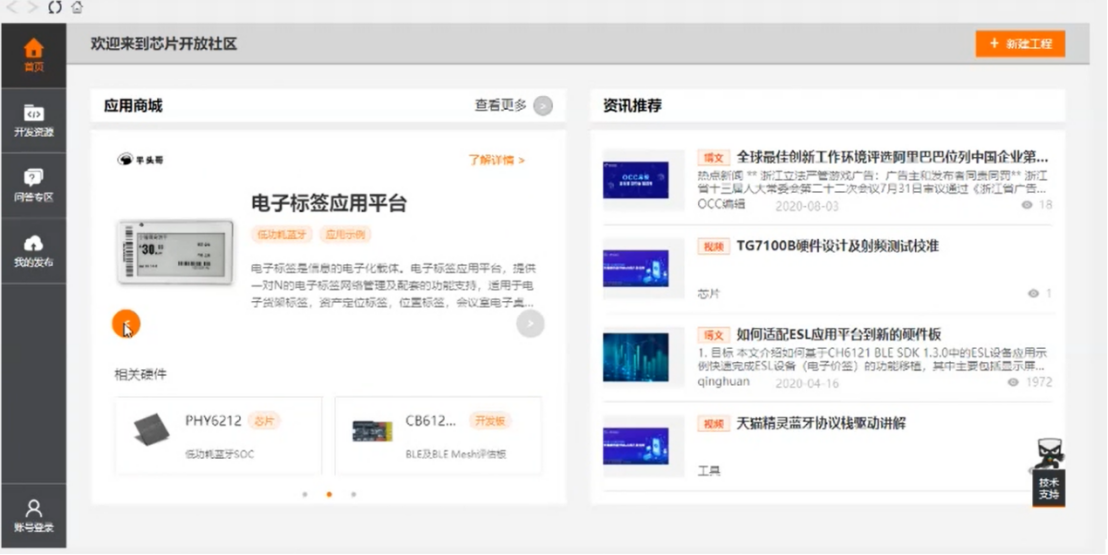Open the 我的发布 cloud upload section
Image resolution: width=1108 pixels, height=555 pixels.
[33, 251]
